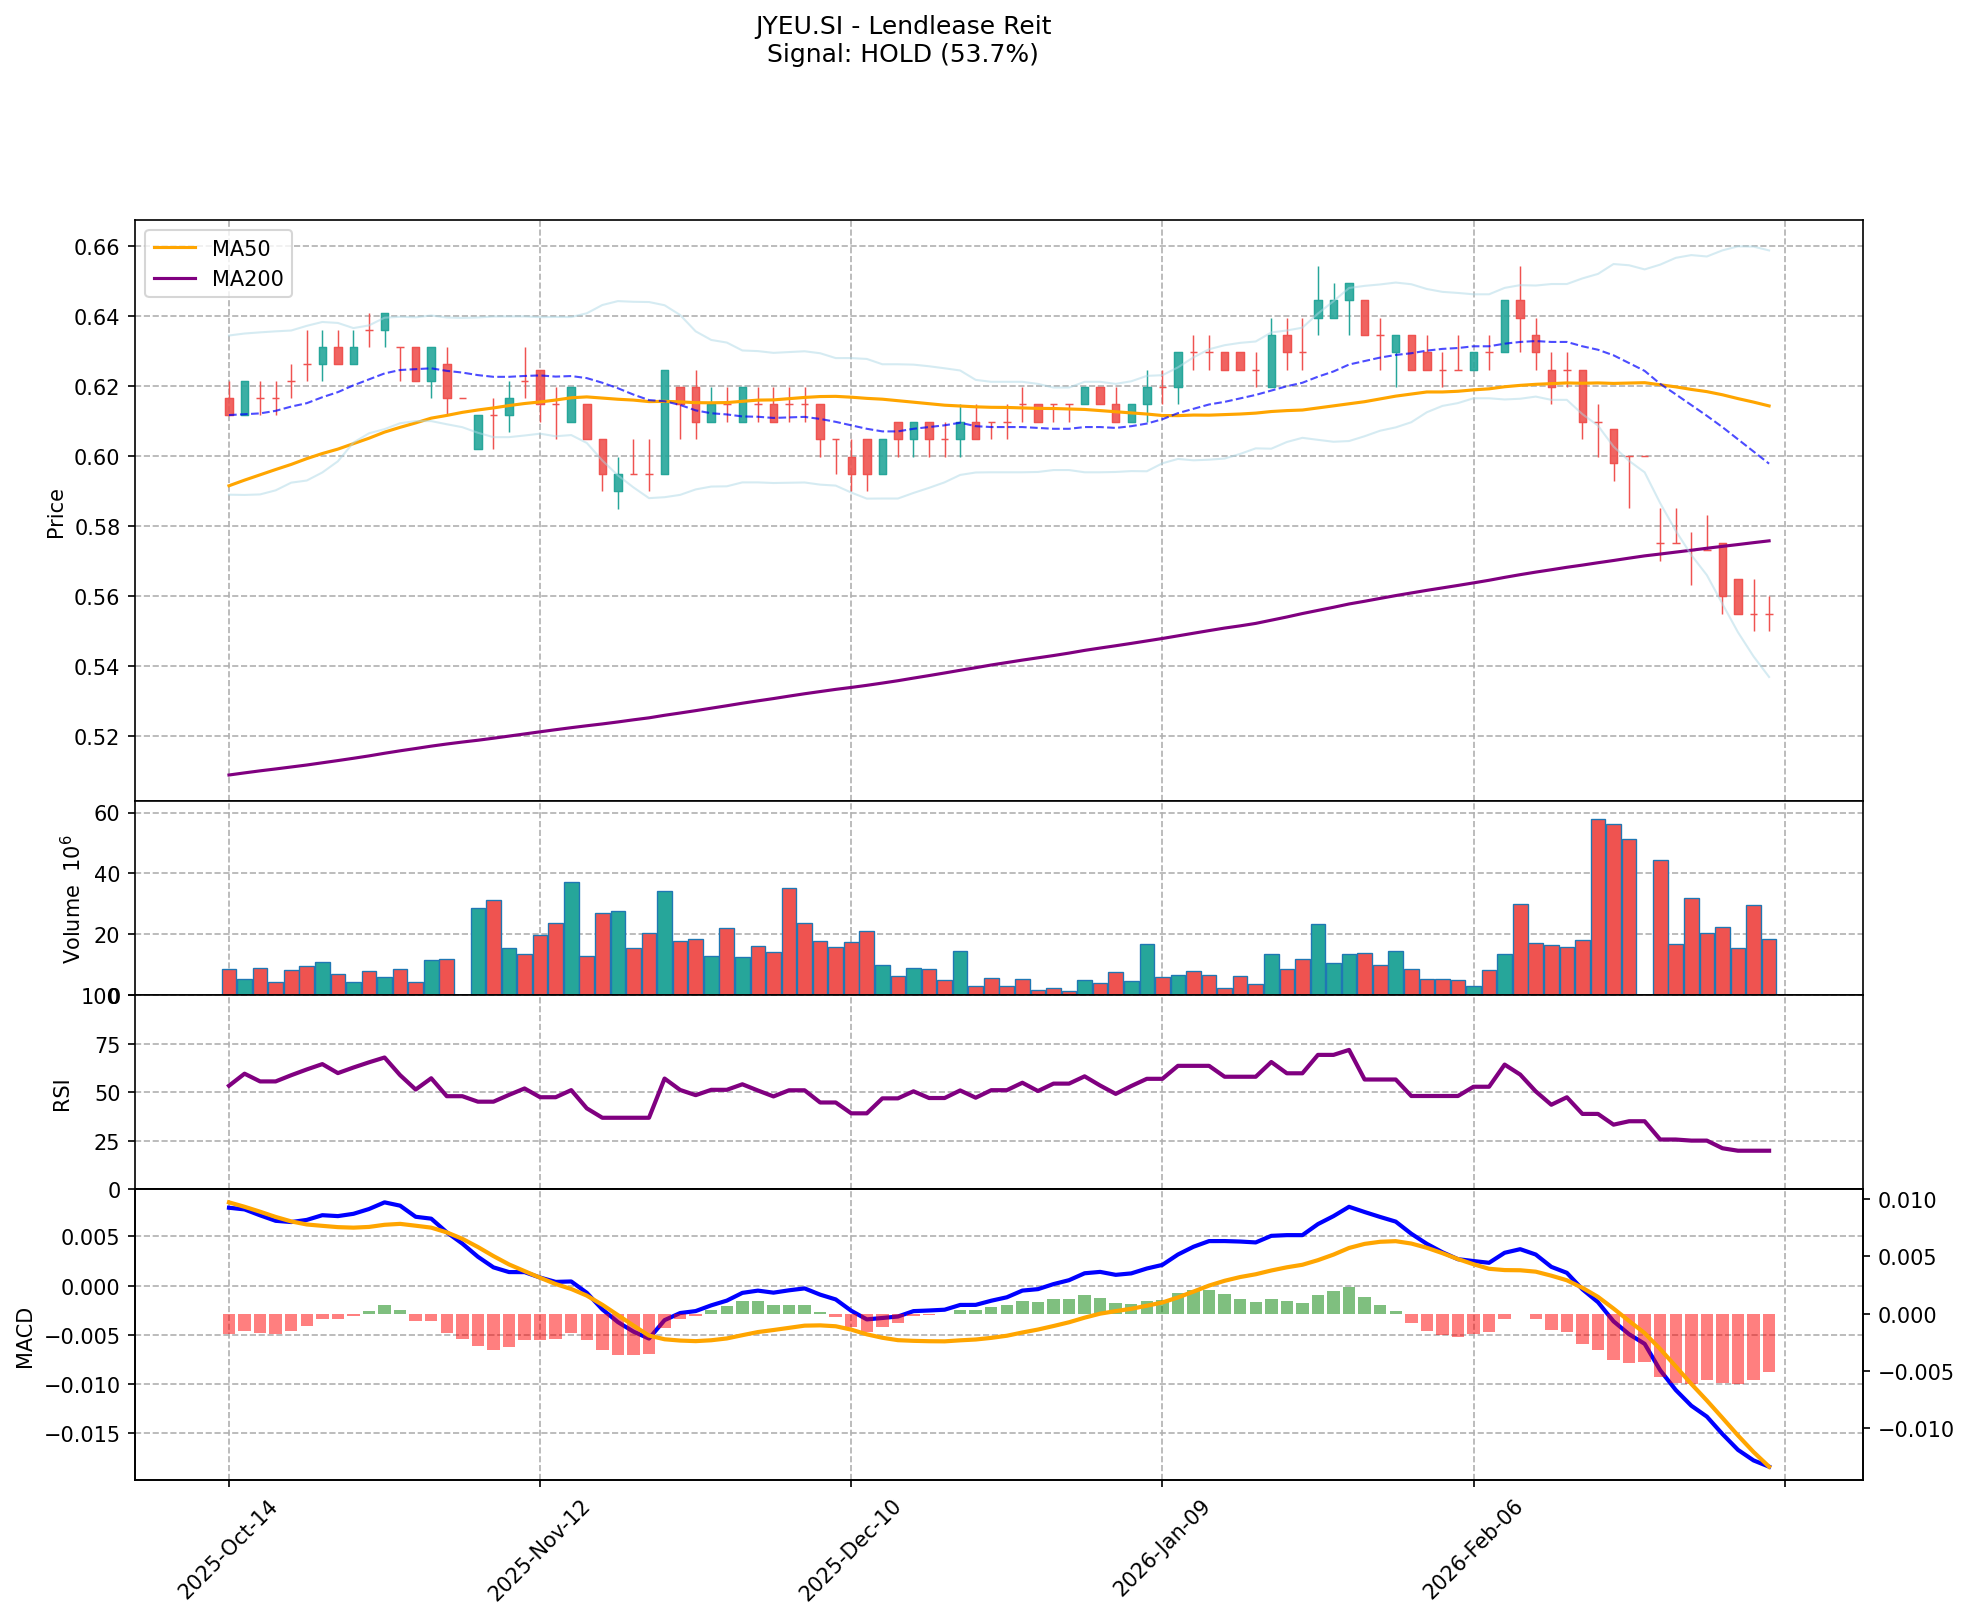Click the 0.010 right MACD axis tick
1969x1619 pixels.
(1909, 1201)
